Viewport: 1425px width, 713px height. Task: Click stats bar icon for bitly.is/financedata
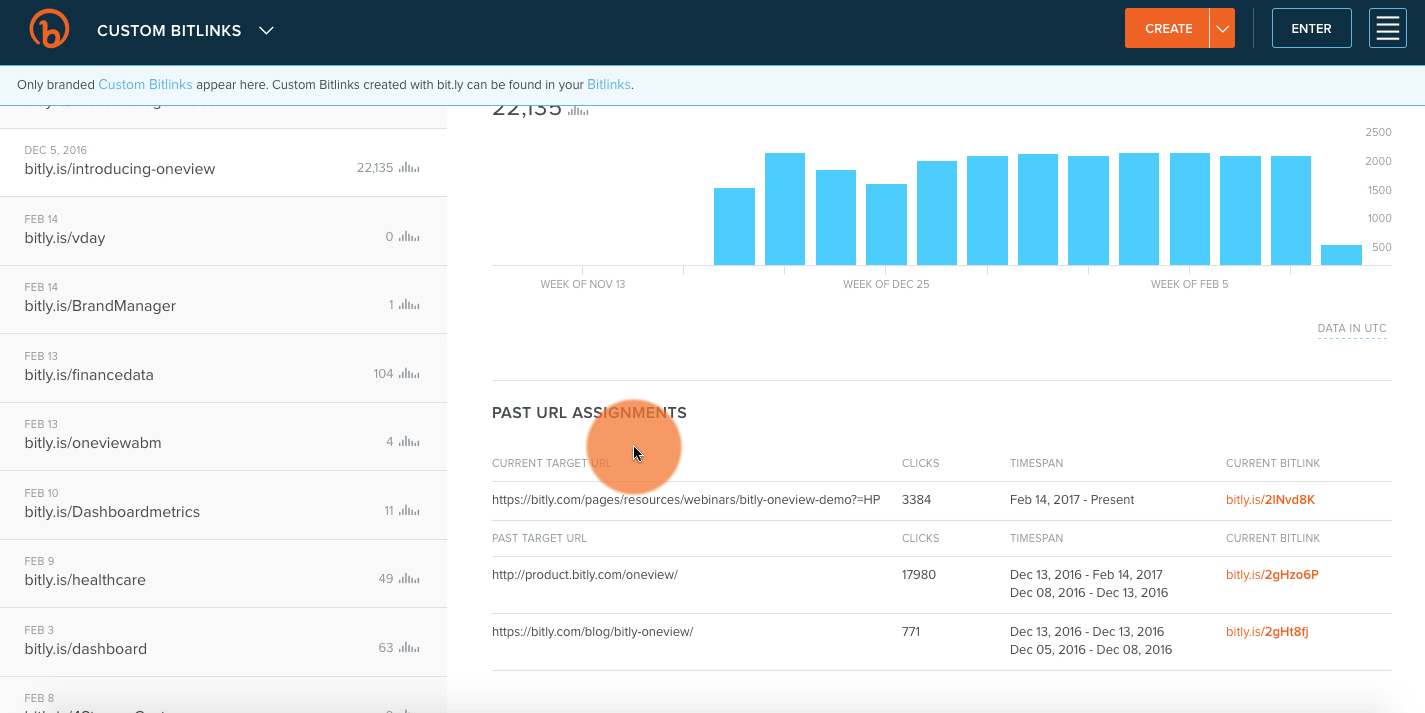pyautogui.click(x=409, y=374)
